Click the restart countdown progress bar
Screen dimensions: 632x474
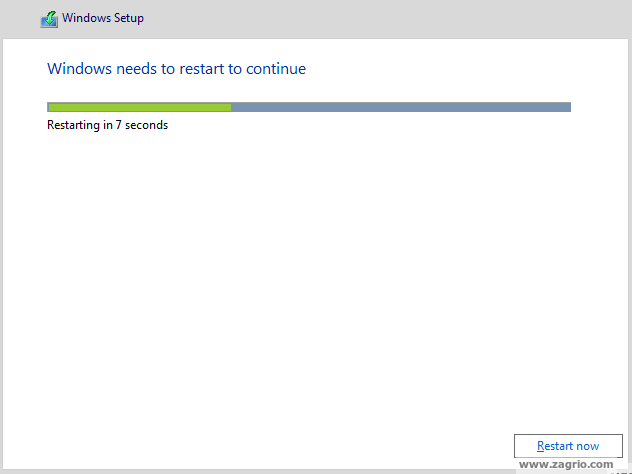coord(309,107)
